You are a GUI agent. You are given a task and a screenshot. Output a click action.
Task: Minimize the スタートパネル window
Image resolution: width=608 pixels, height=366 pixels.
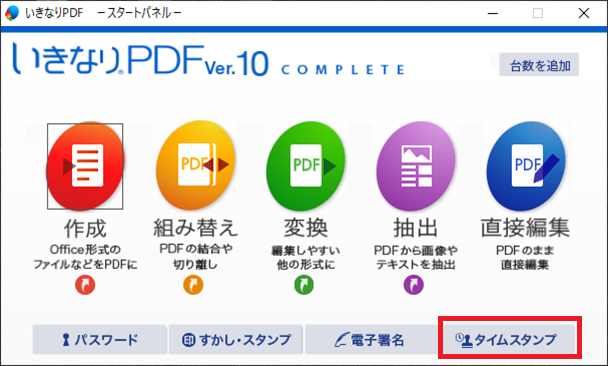coord(493,13)
